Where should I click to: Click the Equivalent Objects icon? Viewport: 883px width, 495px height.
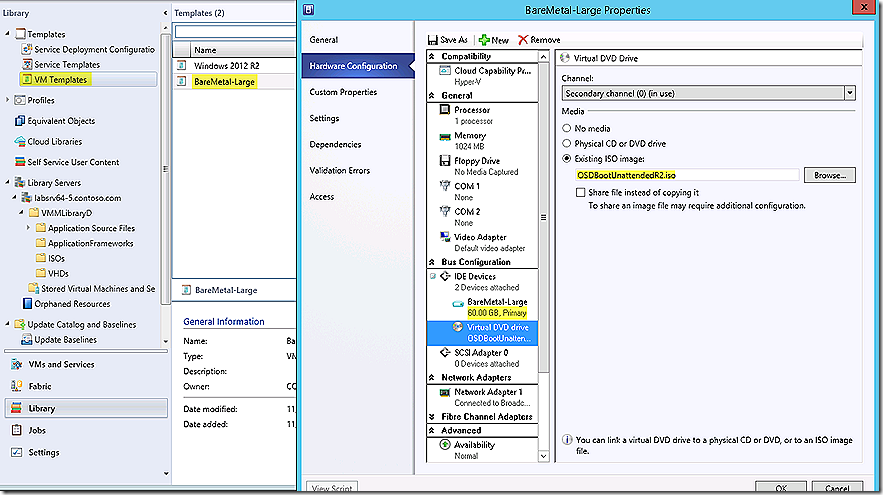tap(20, 121)
